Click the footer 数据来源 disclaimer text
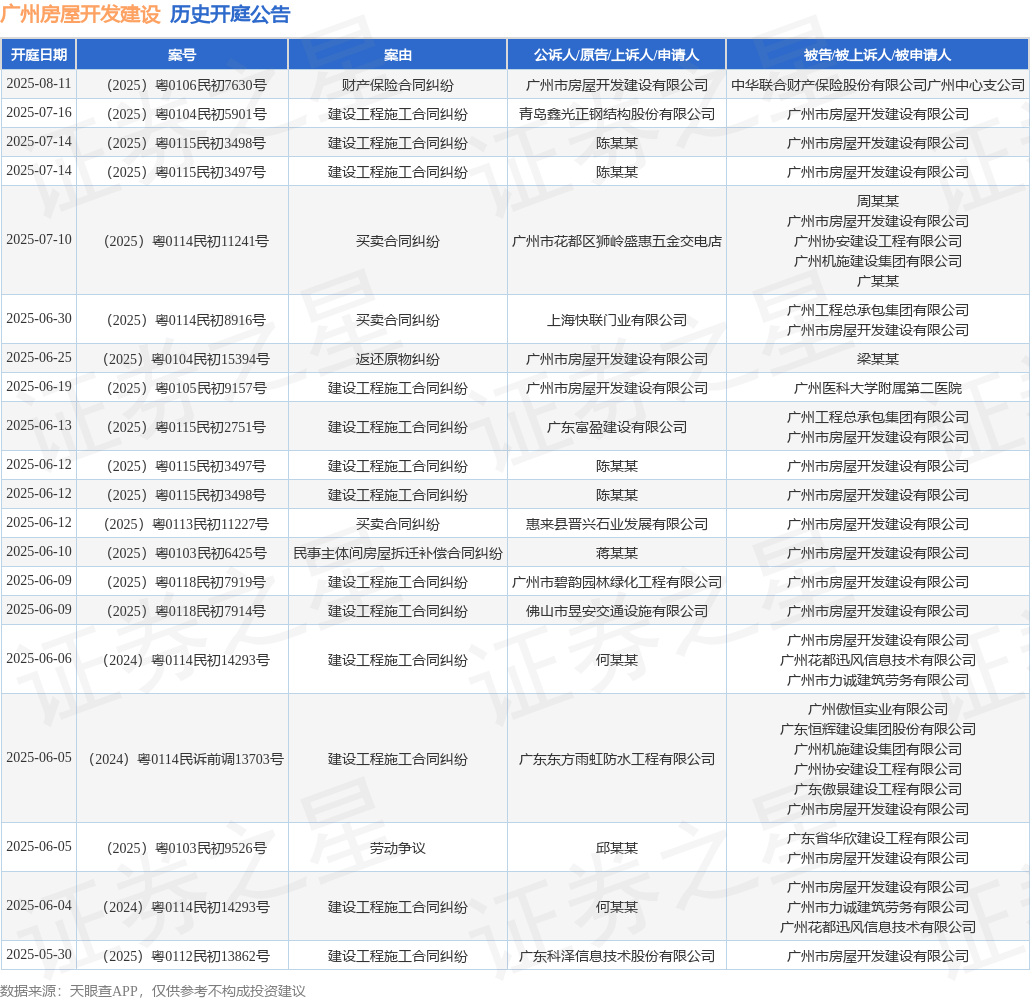Screen dimensions: 1030x1000 point(153,990)
